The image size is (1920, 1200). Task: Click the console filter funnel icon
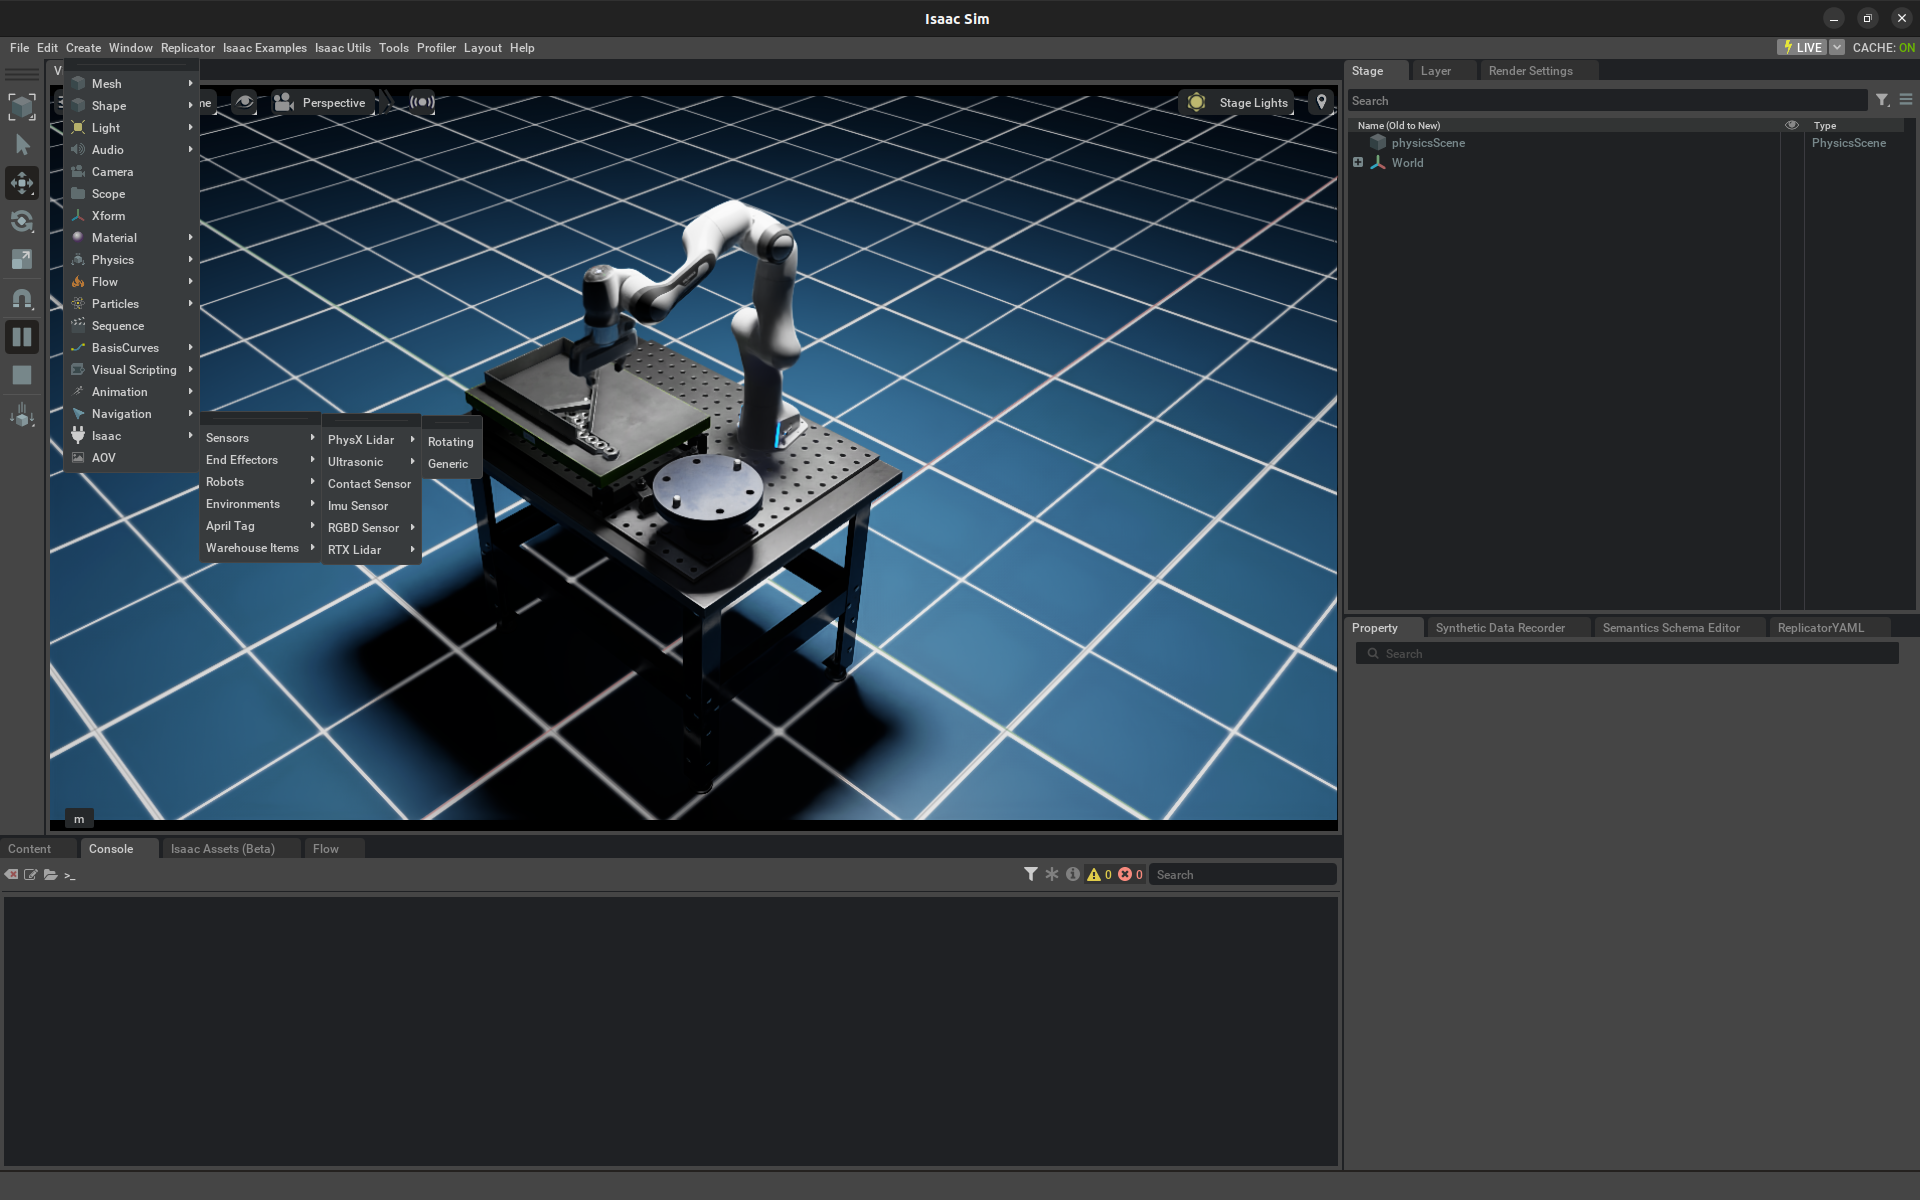[1031, 874]
